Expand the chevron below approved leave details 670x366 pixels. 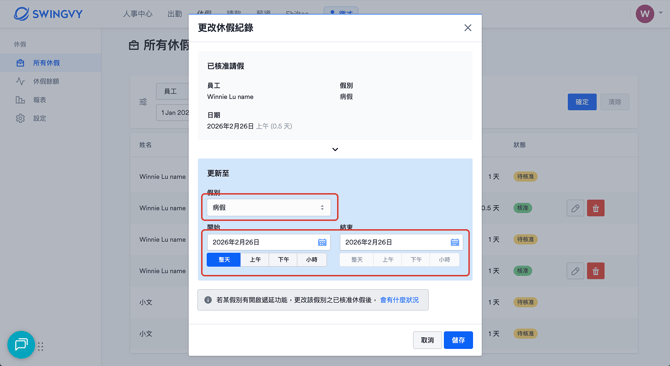[x=335, y=149]
